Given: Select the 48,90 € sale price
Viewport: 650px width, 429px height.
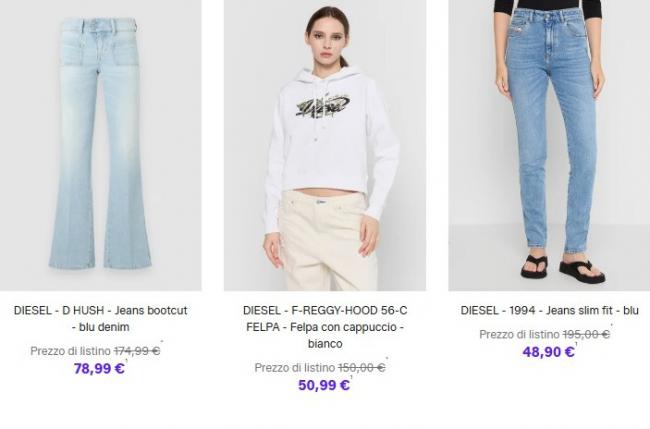Looking at the screenshot, I should pos(548,352).
